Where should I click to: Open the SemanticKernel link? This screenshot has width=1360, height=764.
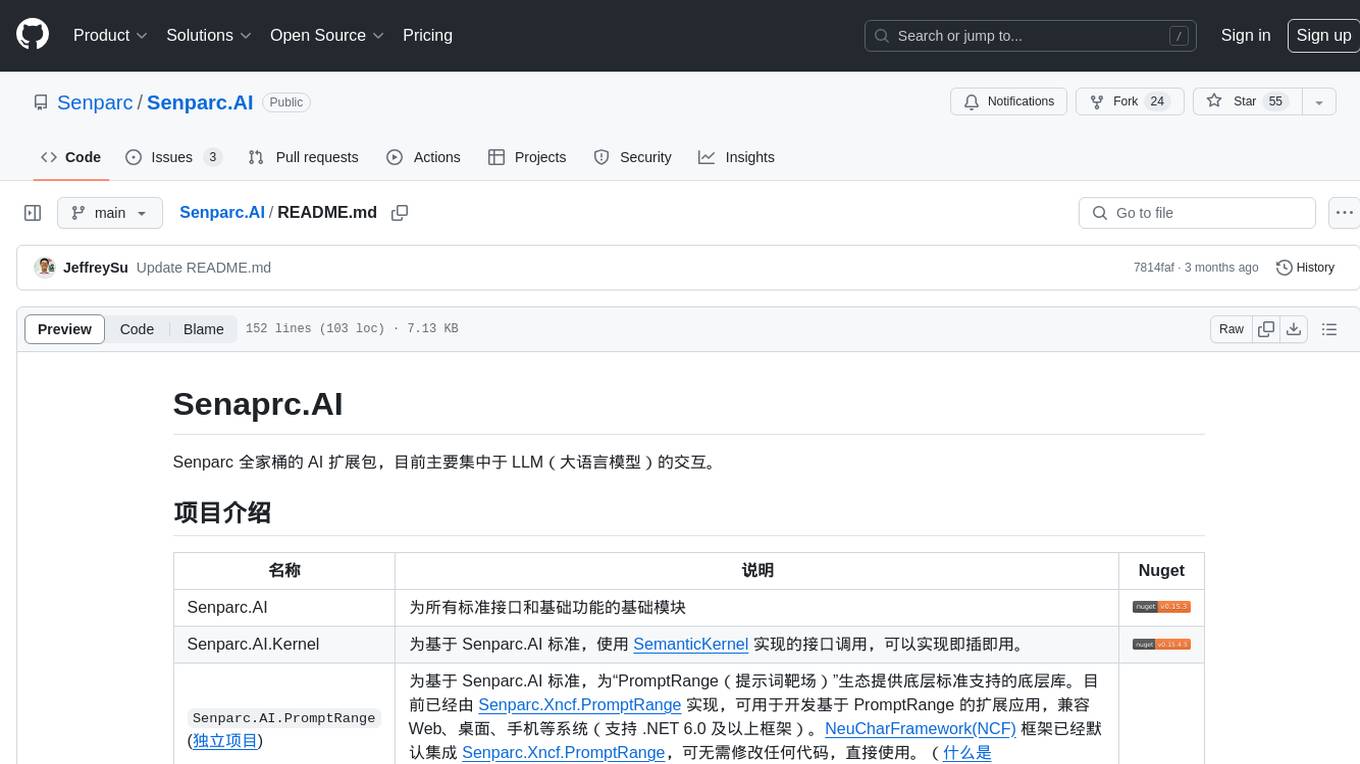click(691, 644)
